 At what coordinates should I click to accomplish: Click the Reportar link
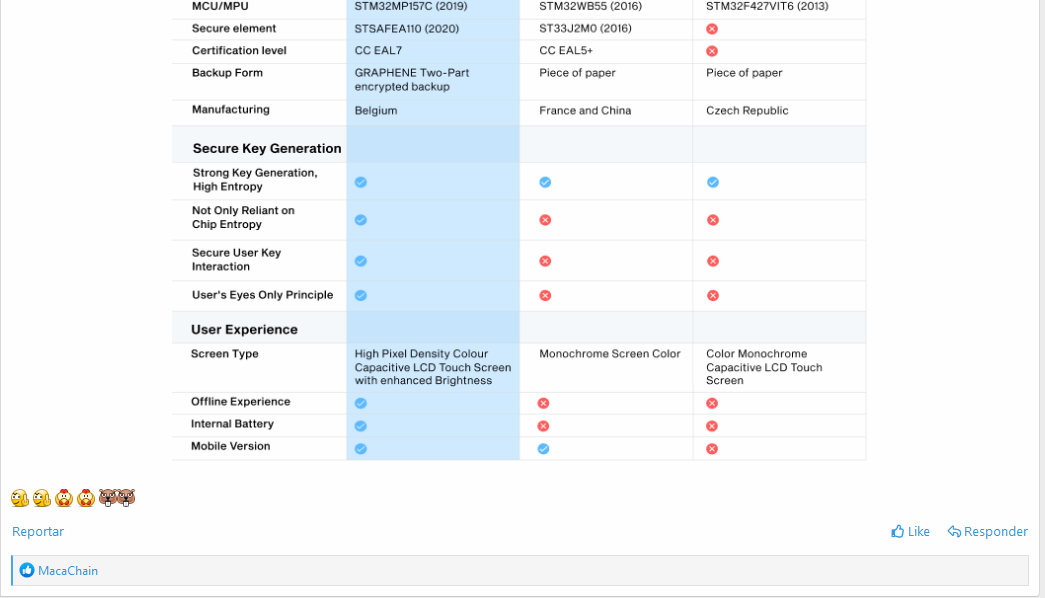coord(38,531)
